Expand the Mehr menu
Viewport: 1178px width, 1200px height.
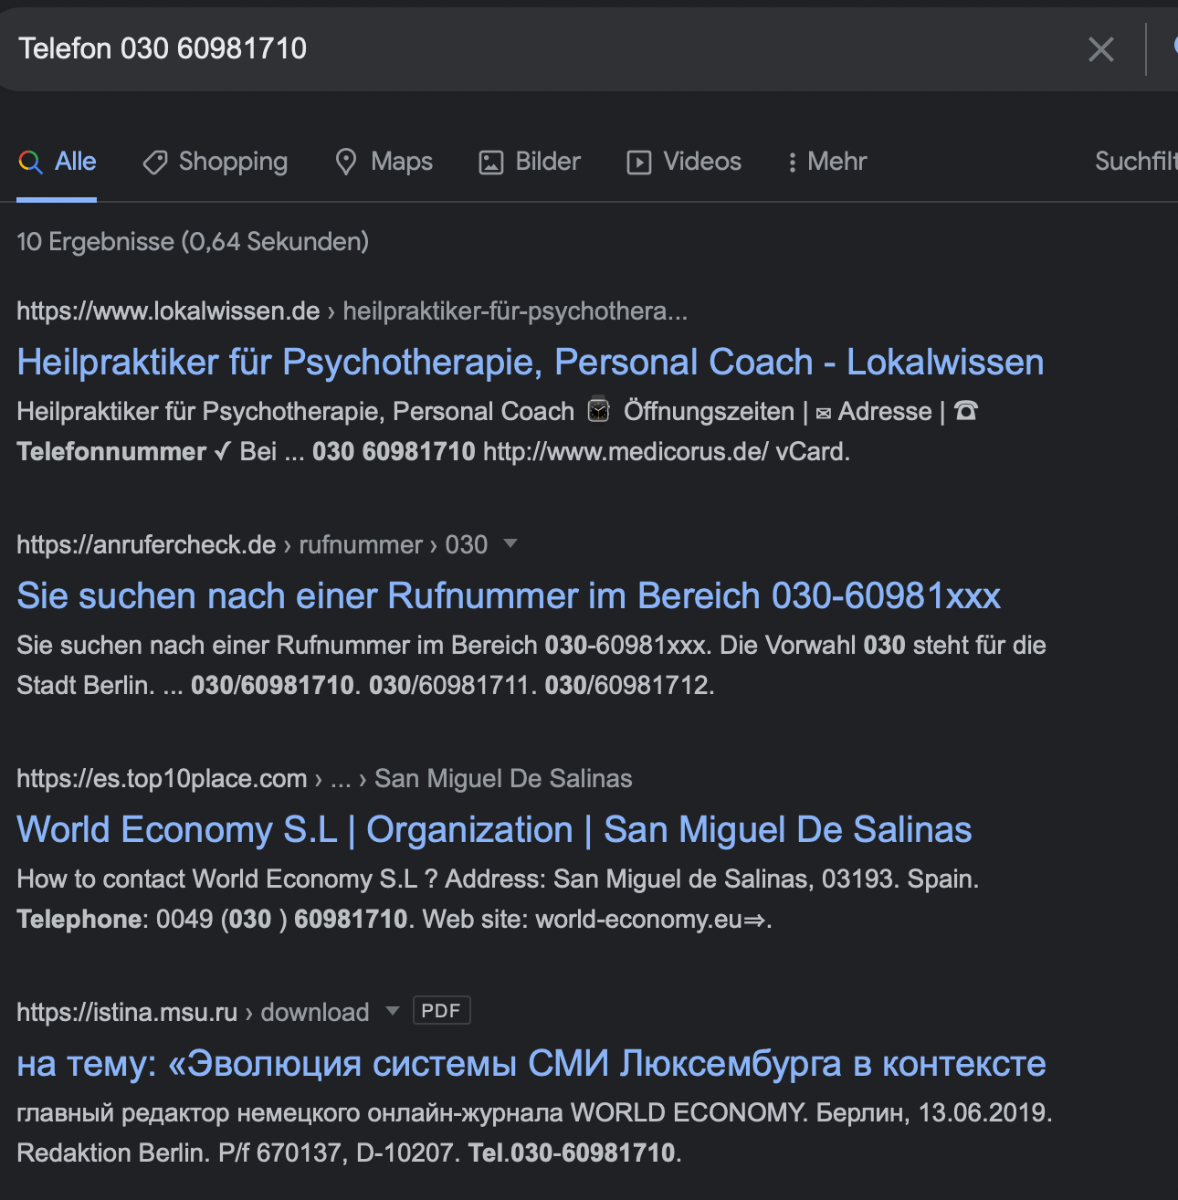(827, 162)
